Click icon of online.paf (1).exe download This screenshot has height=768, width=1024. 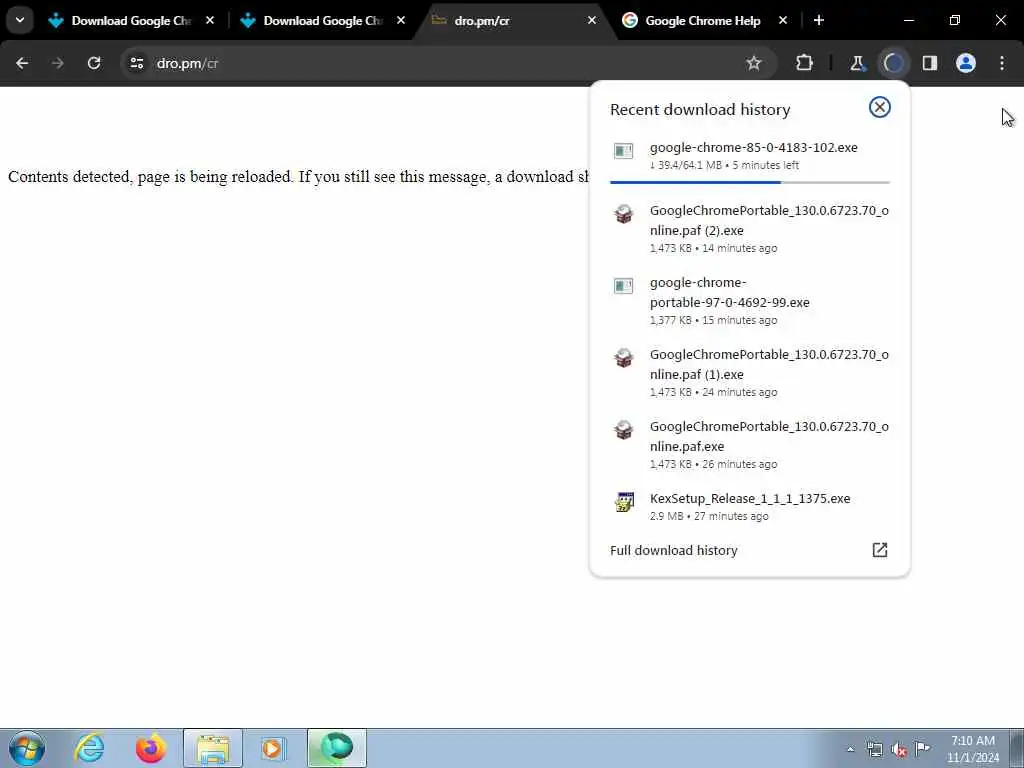click(x=624, y=357)
